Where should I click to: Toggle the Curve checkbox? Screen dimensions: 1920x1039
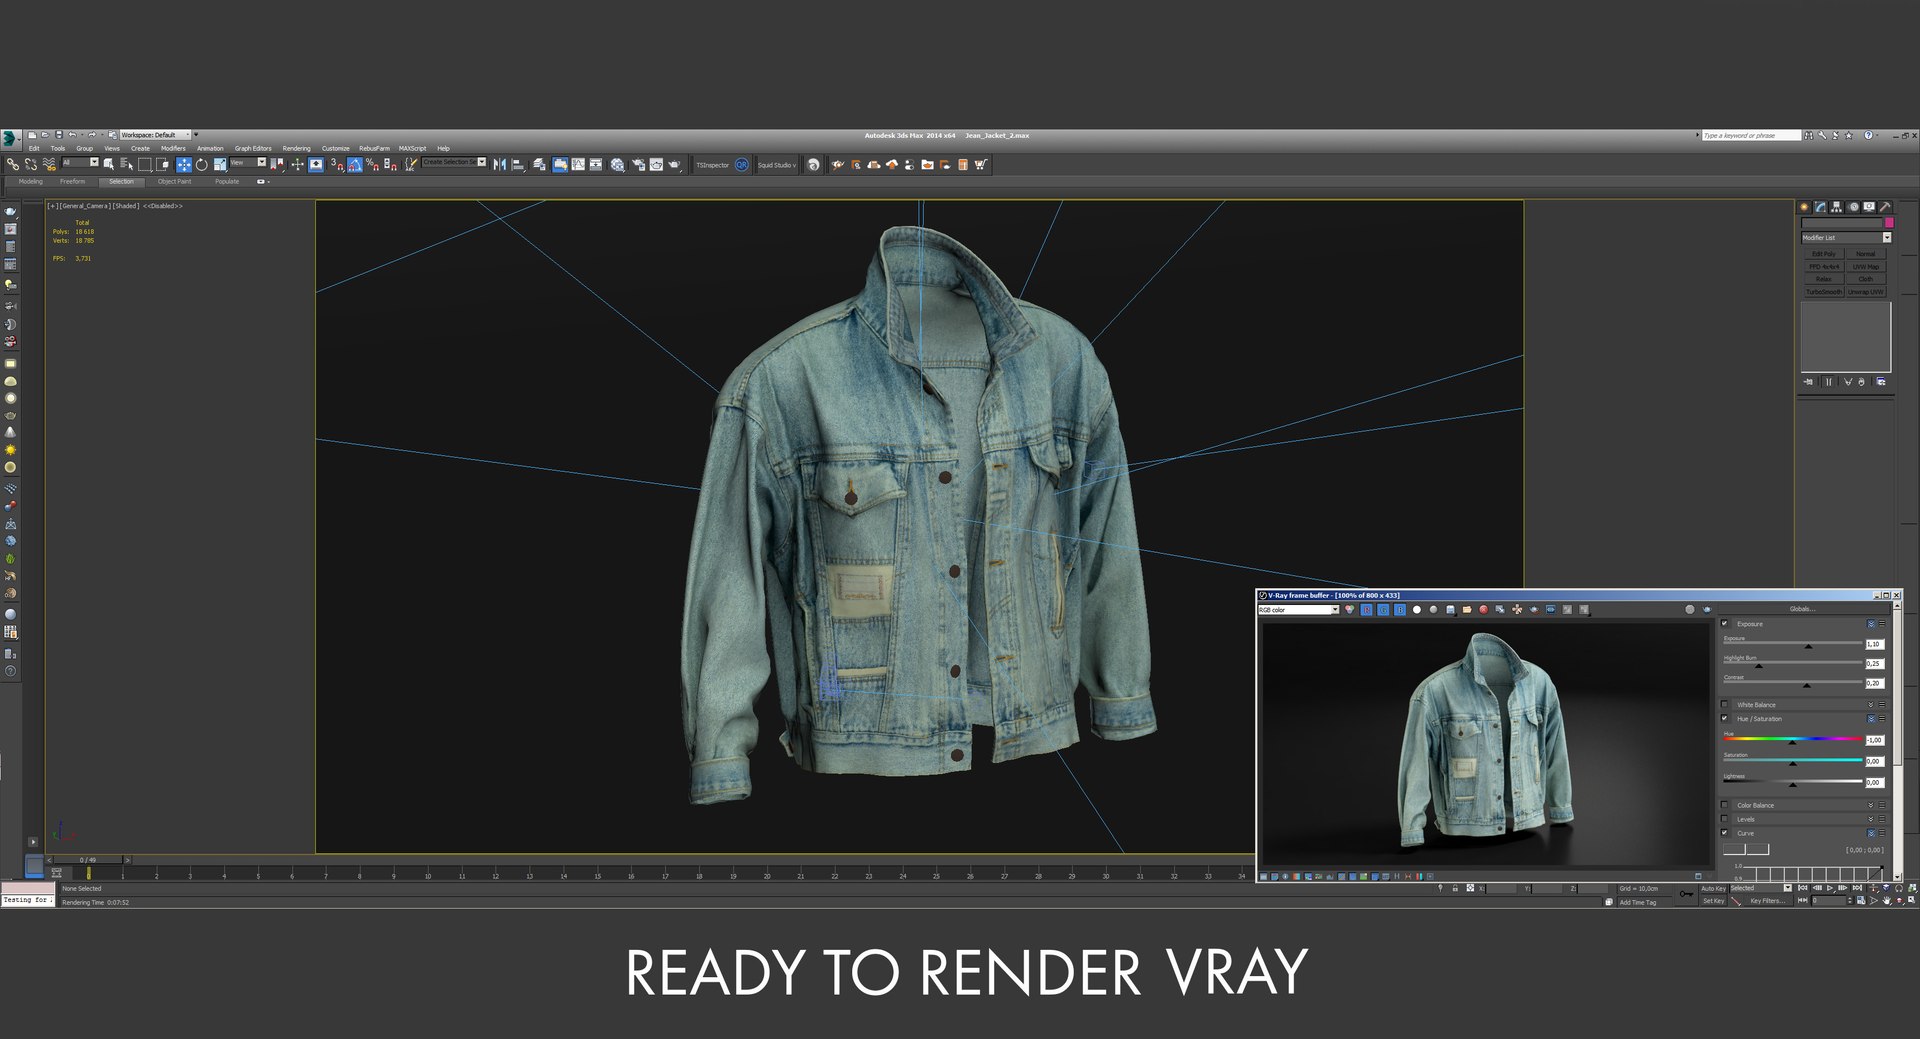point(1724,833)
